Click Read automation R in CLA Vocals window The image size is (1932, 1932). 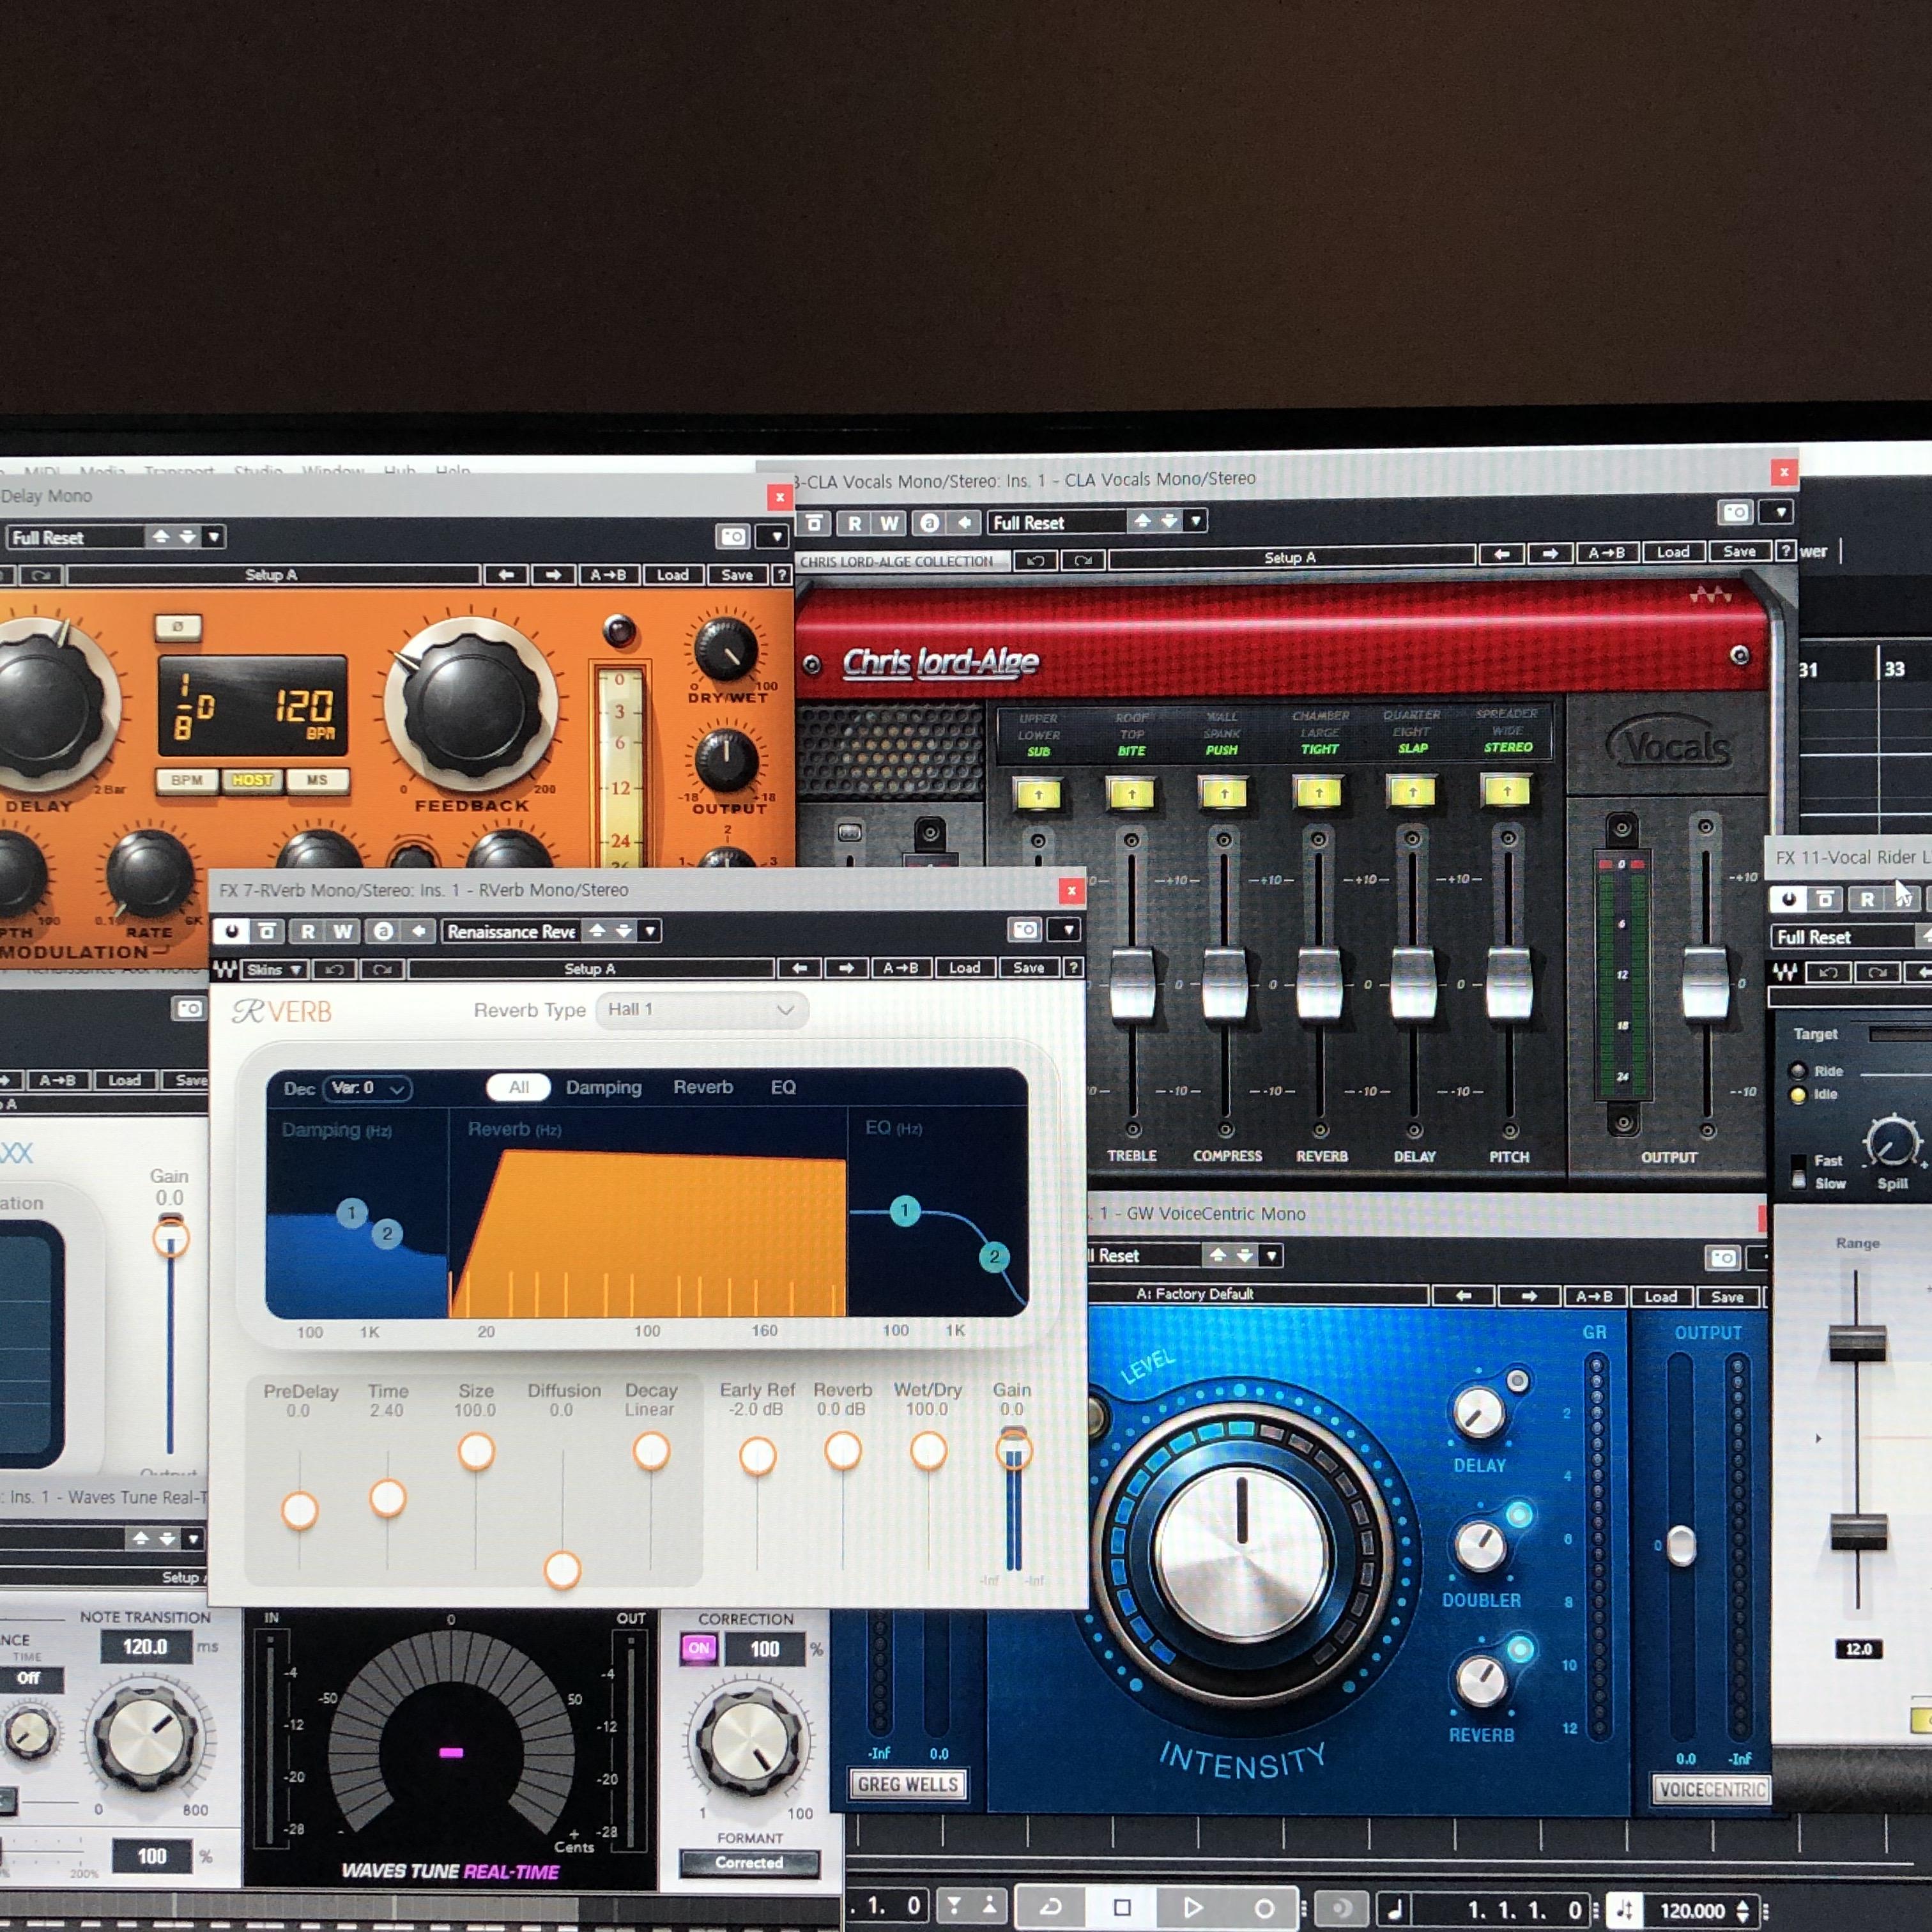pos(854,523)
